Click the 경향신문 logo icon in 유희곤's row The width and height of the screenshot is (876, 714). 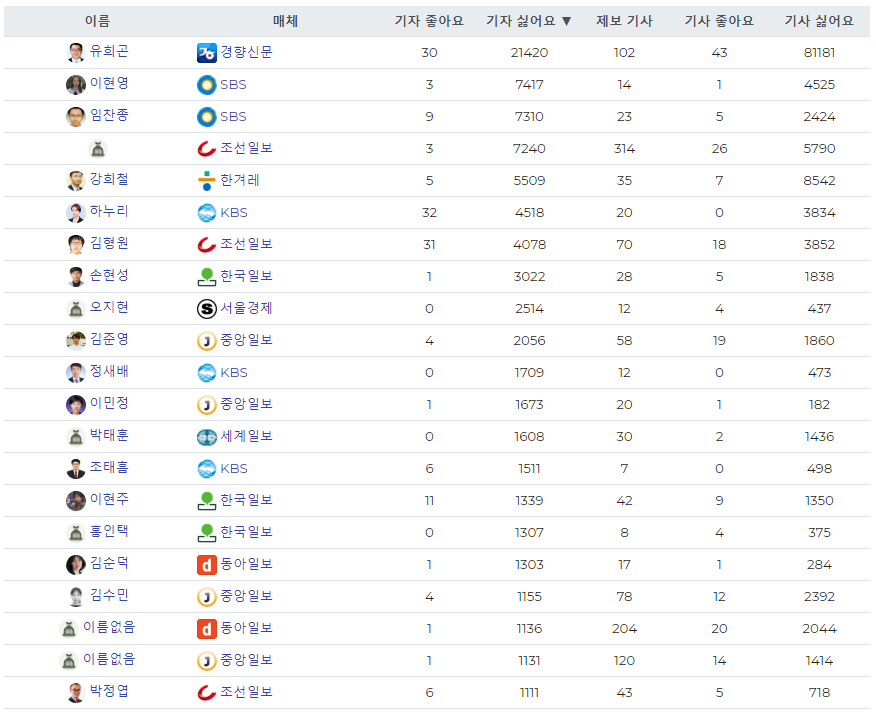pos(207,53)
